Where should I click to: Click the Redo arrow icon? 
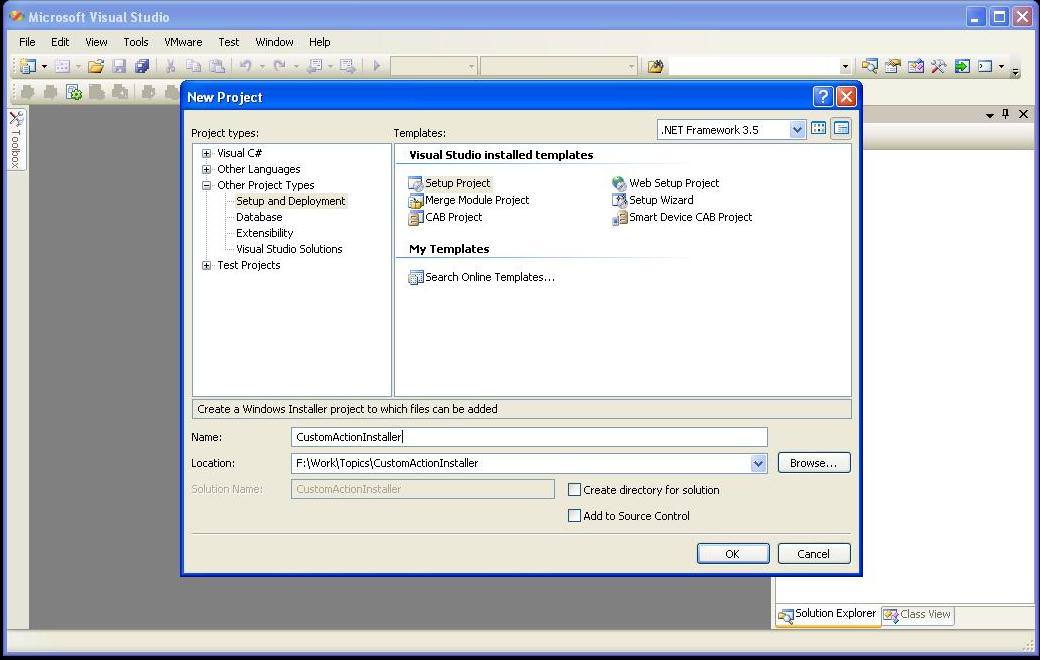tap(279, 66)
